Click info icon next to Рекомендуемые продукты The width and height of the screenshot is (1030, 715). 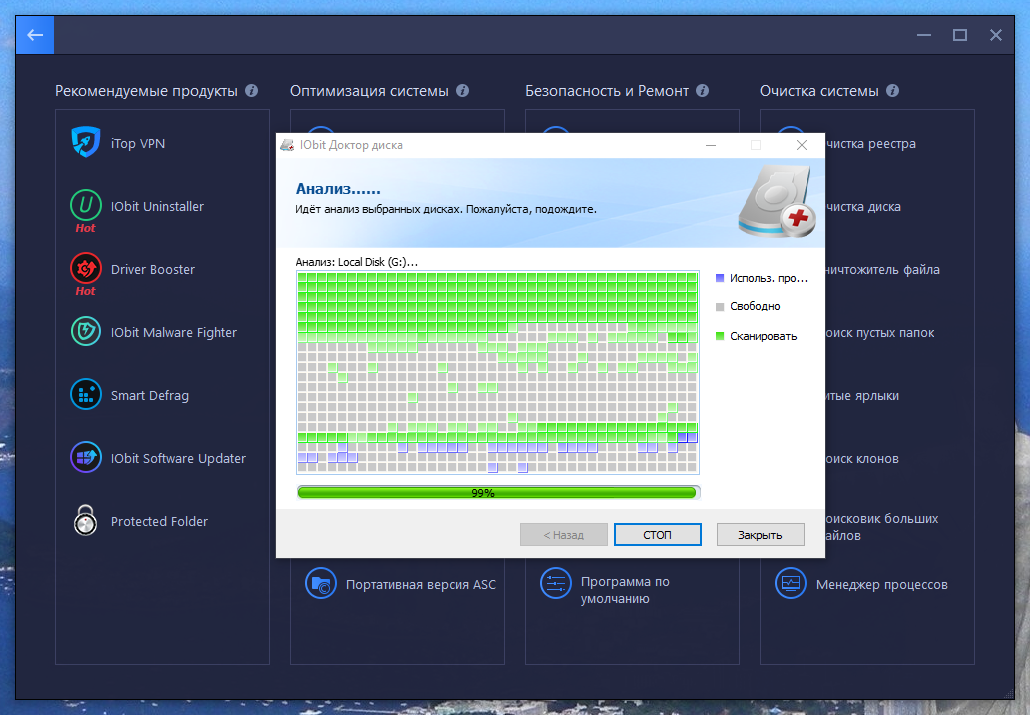(x=251, y=91)
